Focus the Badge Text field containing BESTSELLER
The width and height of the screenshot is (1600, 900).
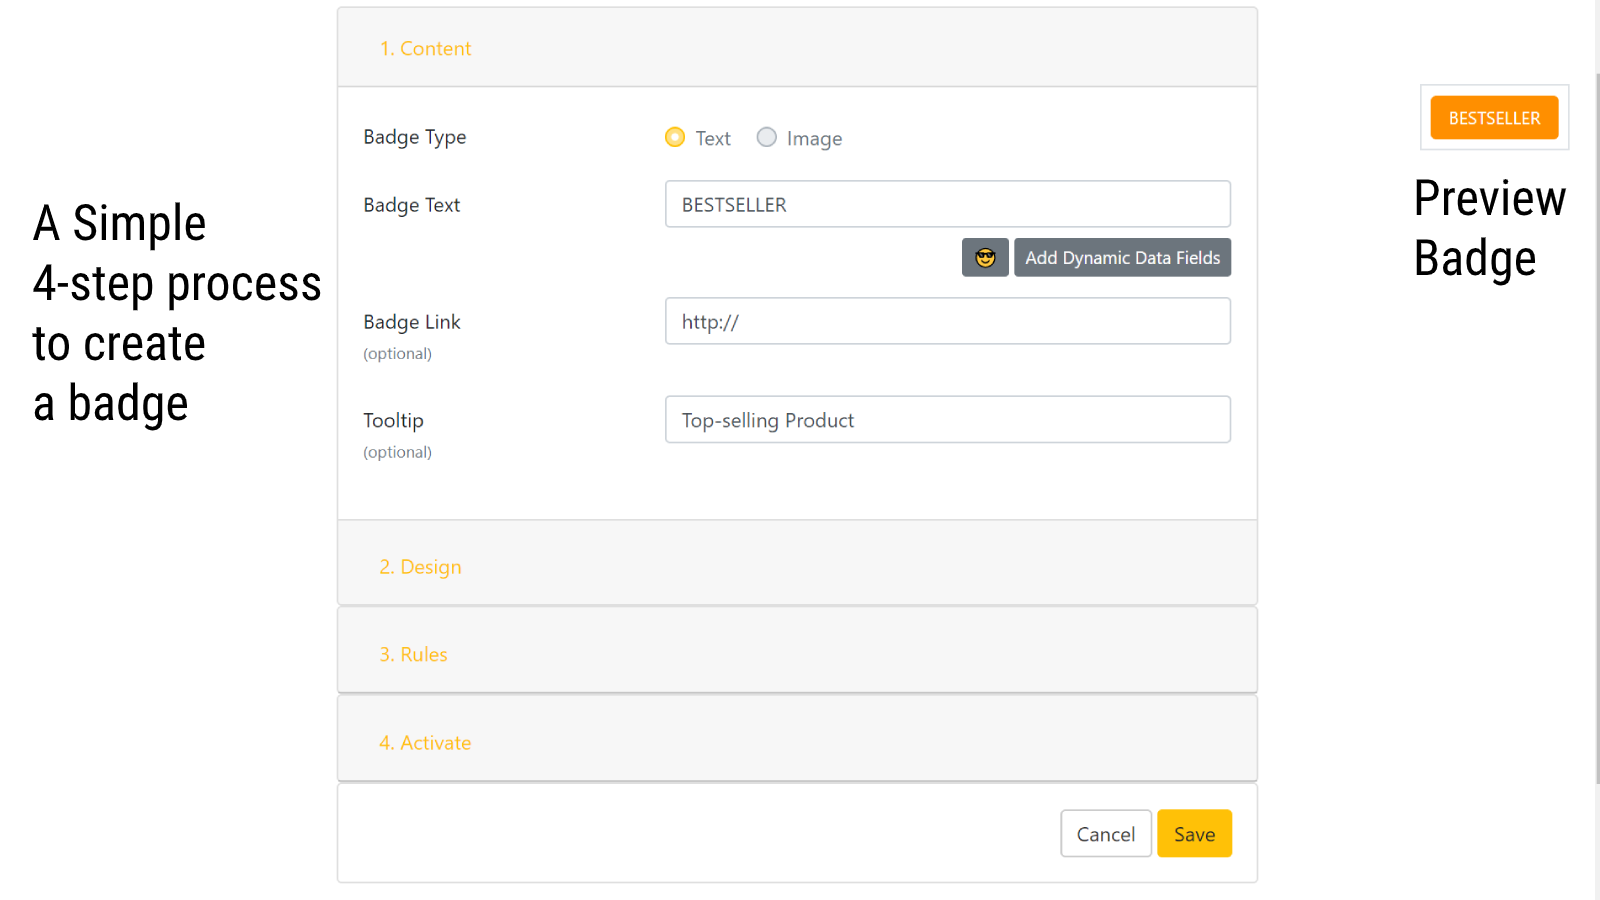tap(947, 205)
